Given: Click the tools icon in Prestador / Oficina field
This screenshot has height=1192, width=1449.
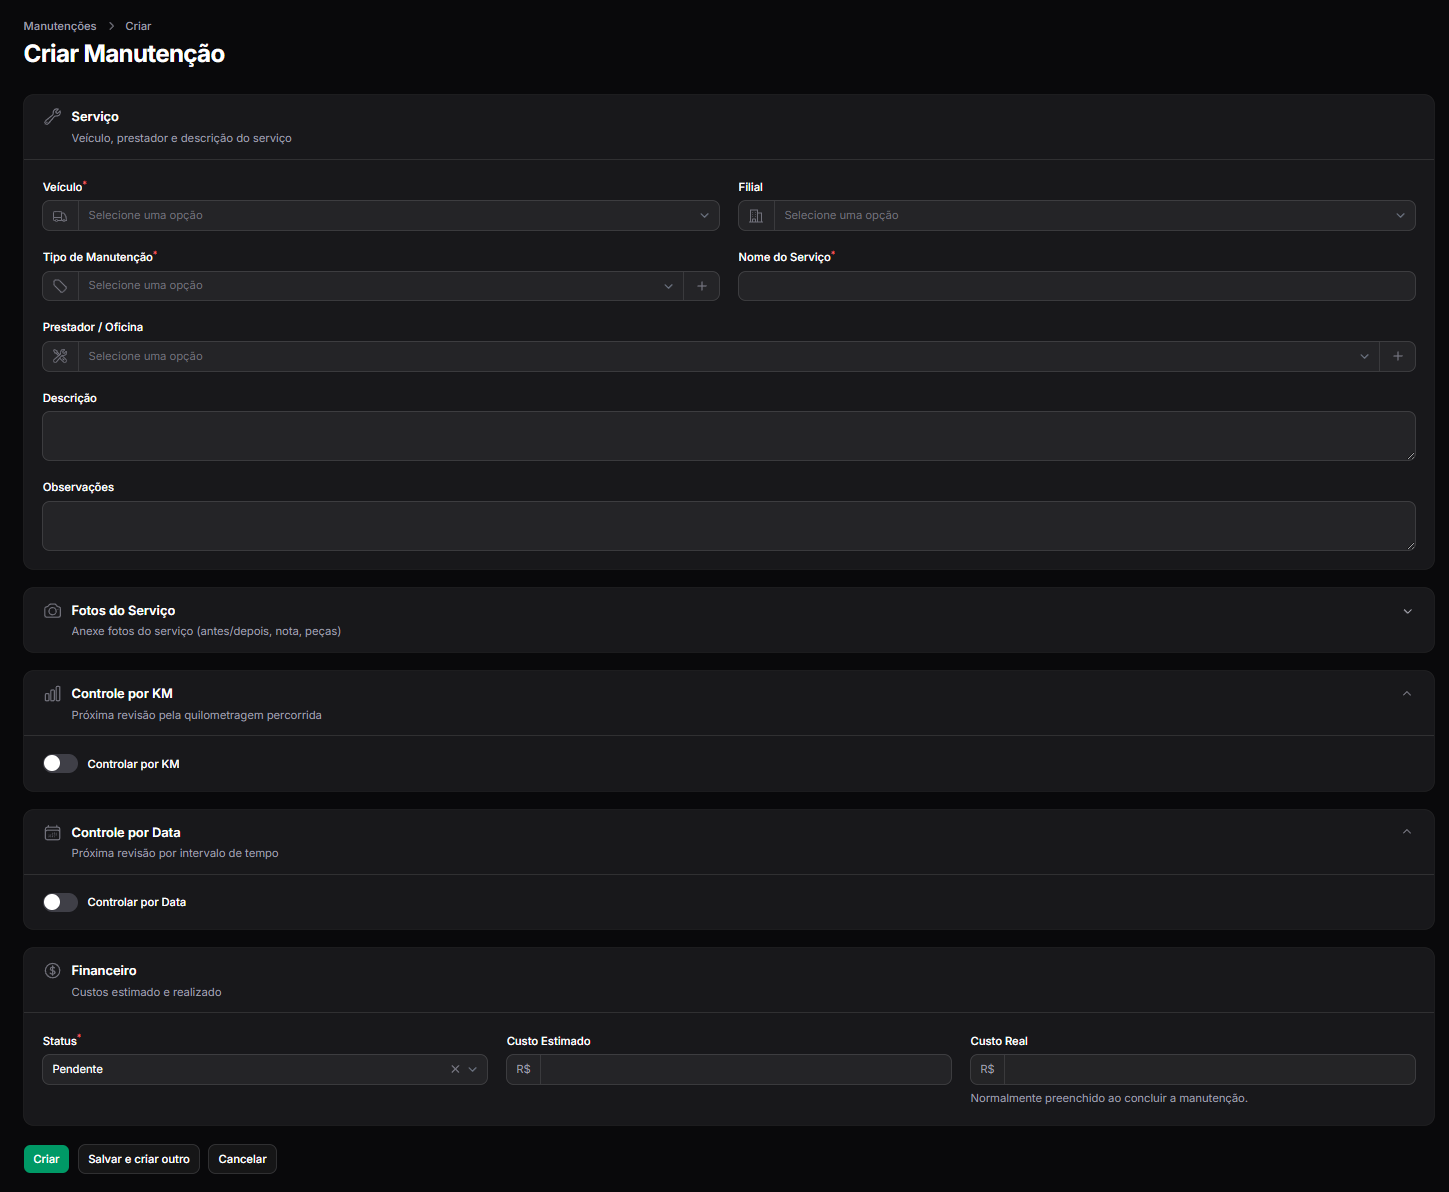Looking at the screenshot, I should pos(60,356).
